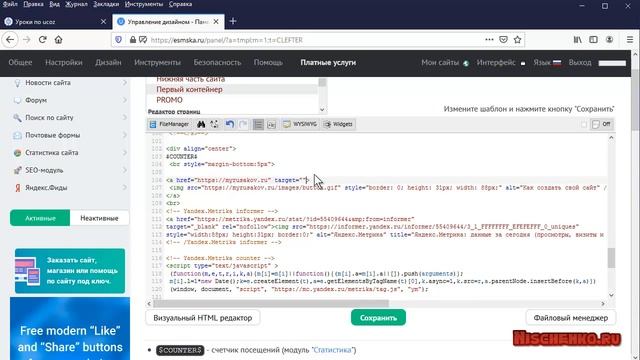Go back in browser history
This screenshot has height=360, width=640.
10,40
